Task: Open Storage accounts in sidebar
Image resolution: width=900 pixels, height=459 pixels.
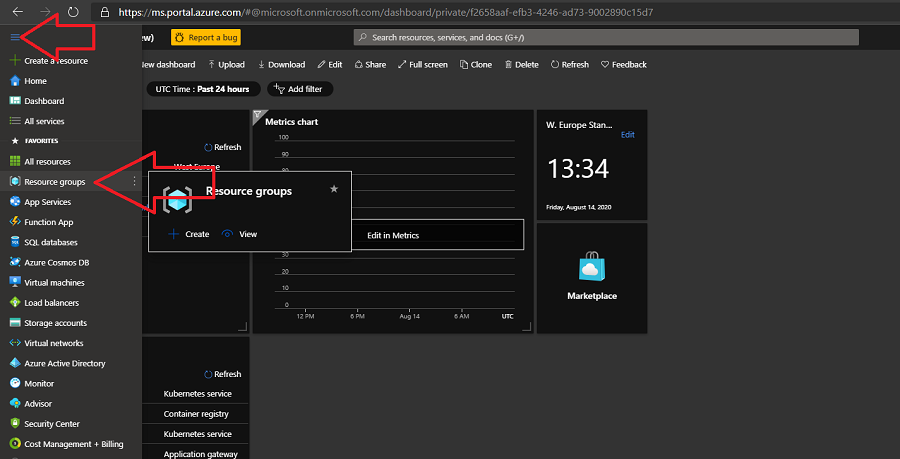Action: click(x=55, y=323)
